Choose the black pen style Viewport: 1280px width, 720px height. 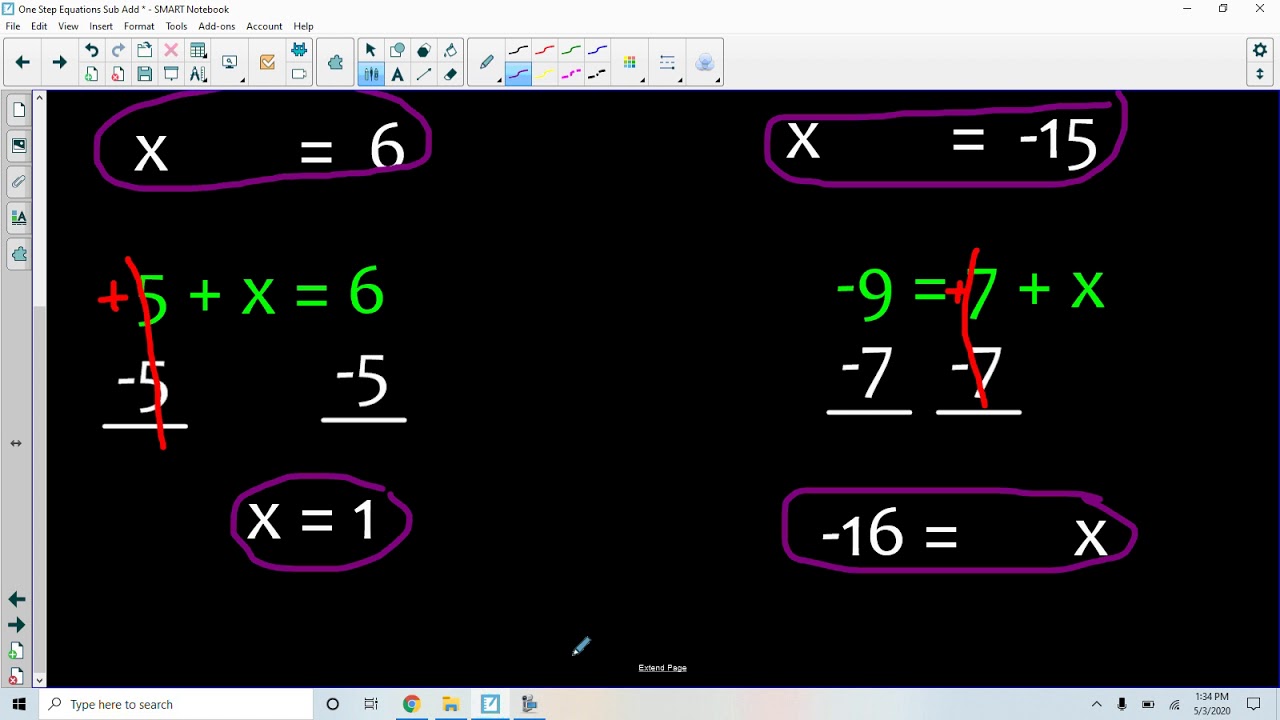(518, 50)
